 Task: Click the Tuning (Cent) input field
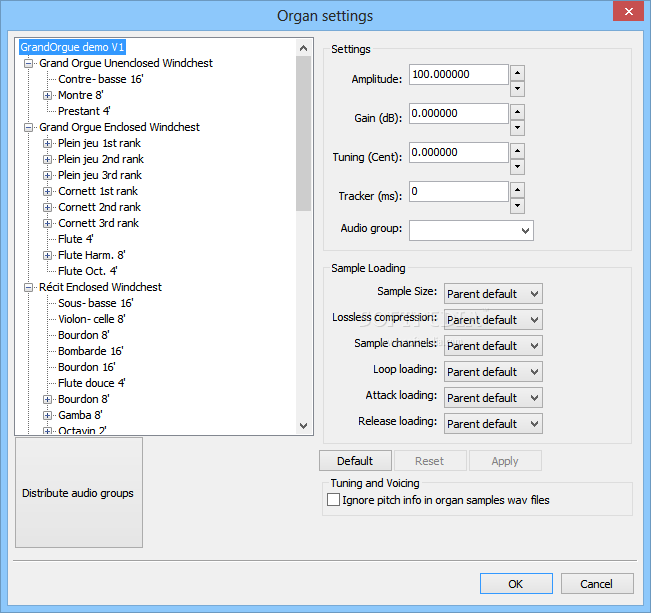pos(459,152)
